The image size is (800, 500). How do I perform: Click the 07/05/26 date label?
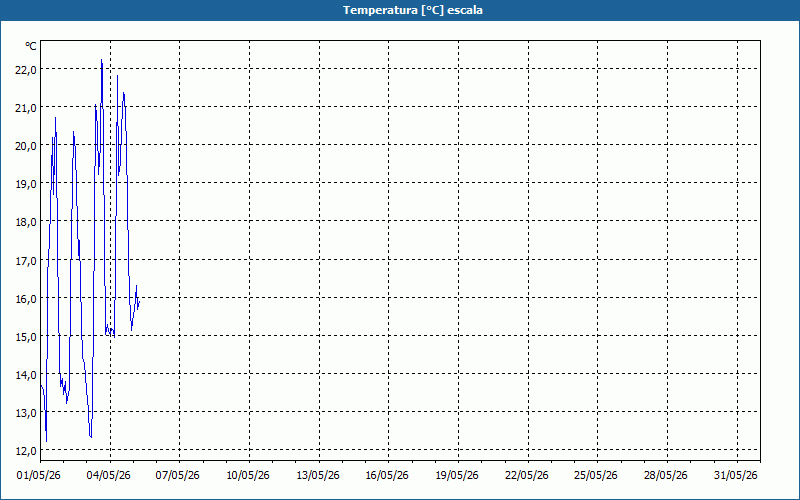point(178,476)
